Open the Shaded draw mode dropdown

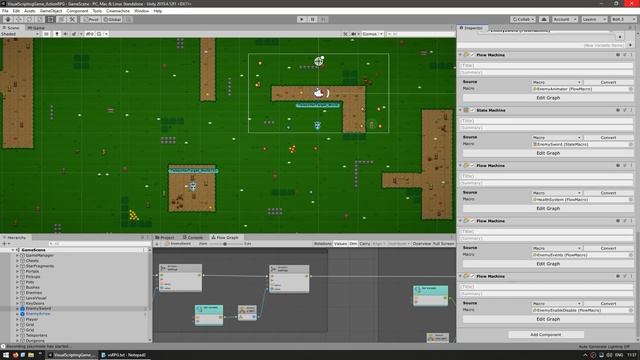coord(20,34)
